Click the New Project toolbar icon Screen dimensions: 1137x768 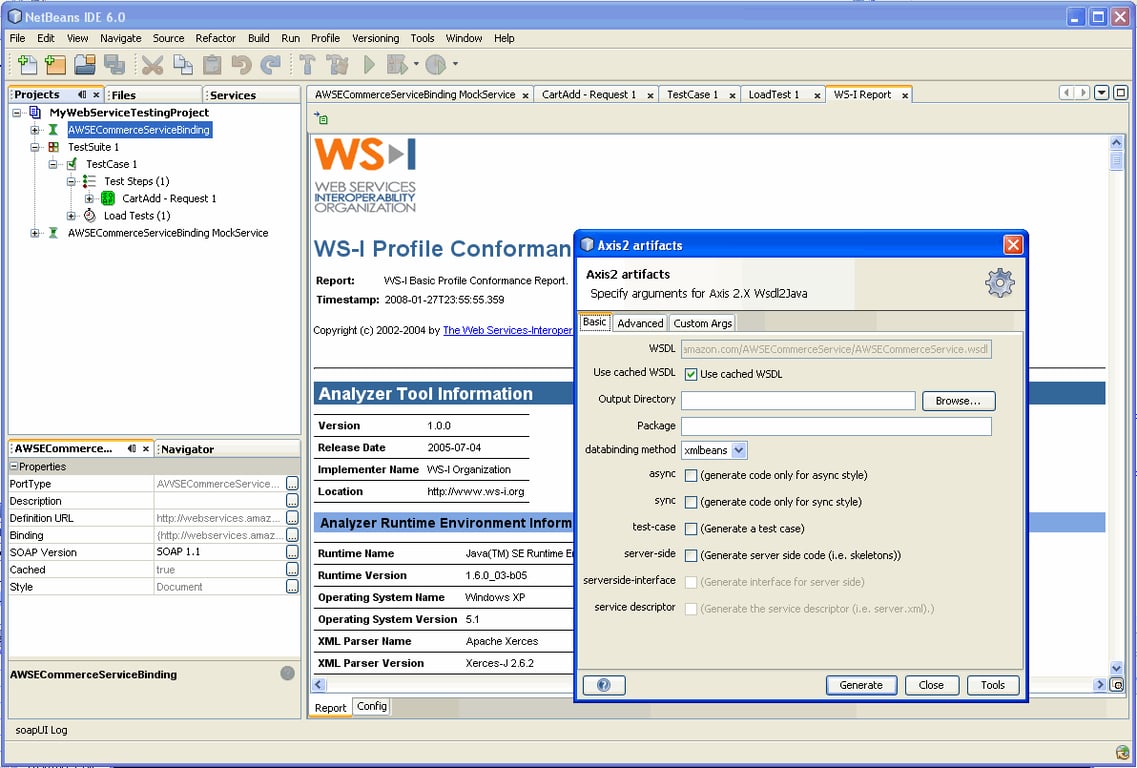55,65
